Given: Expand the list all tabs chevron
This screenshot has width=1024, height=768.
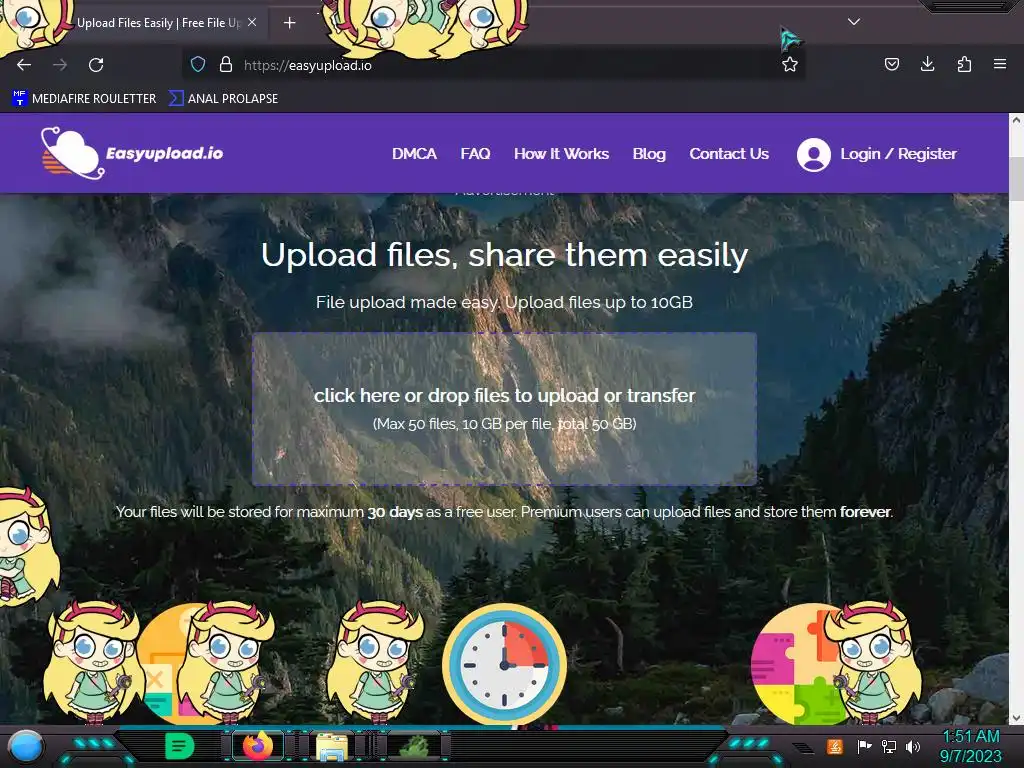Looking at the screenshot, I should [x=854, y=22].
